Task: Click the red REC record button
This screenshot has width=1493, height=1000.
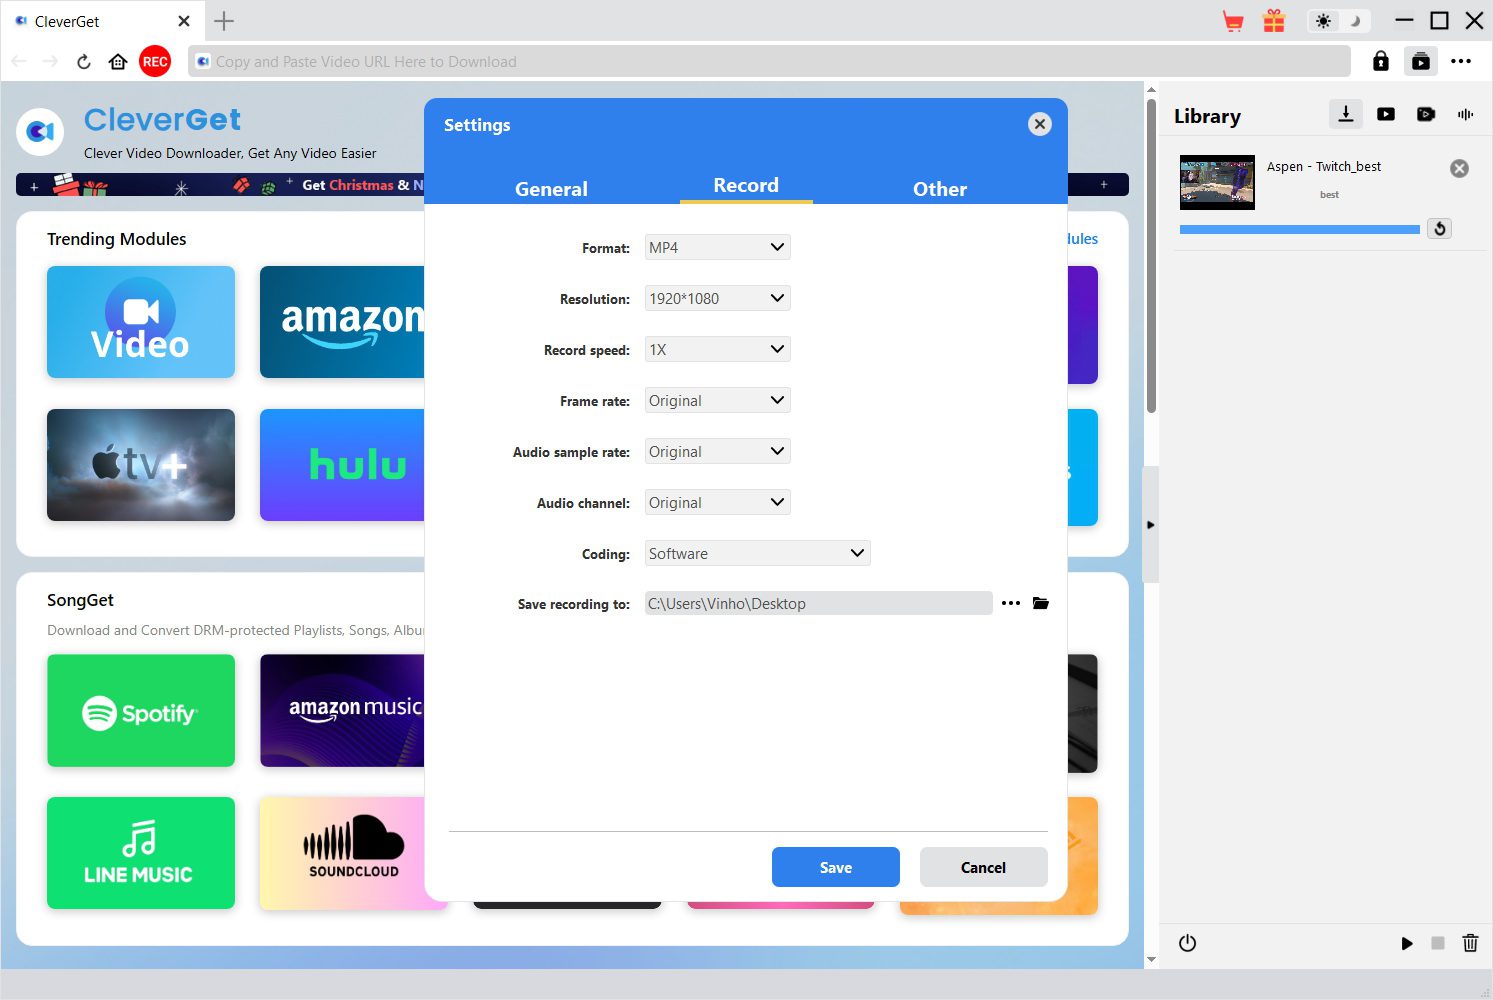Action: tap(155, 61)
